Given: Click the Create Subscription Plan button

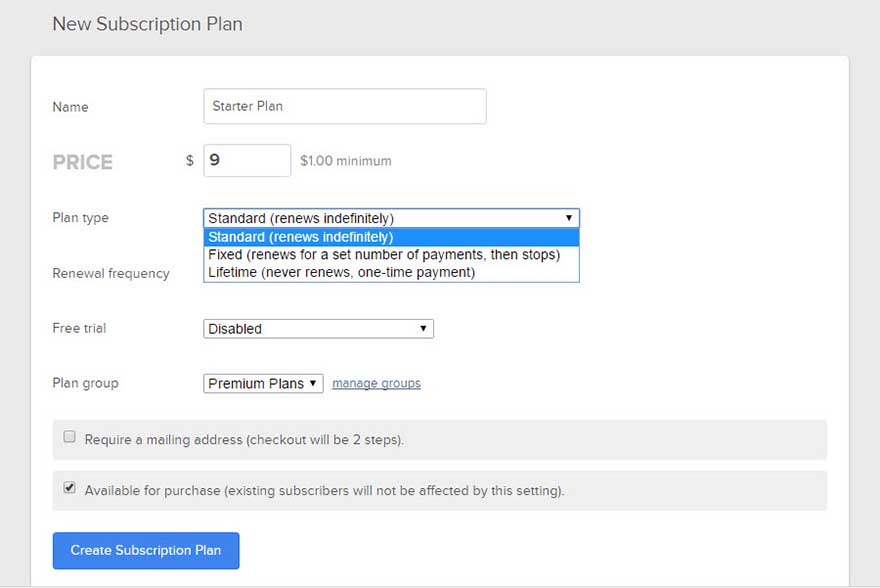Looking at the screenshot, I should point(146,550).
